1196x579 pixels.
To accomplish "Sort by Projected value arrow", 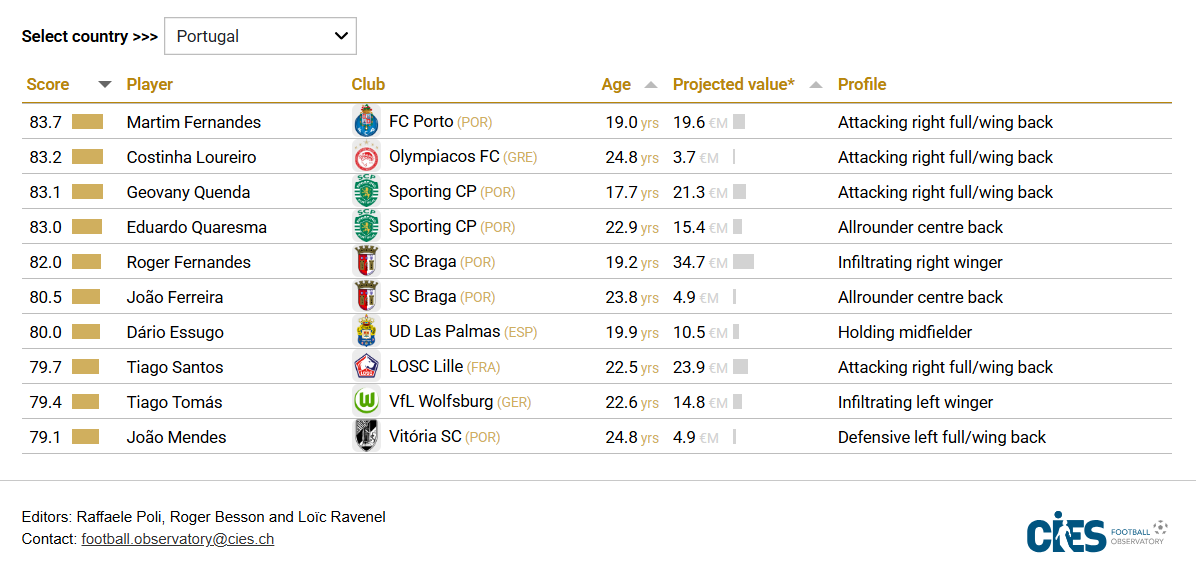I will point(815,85).
